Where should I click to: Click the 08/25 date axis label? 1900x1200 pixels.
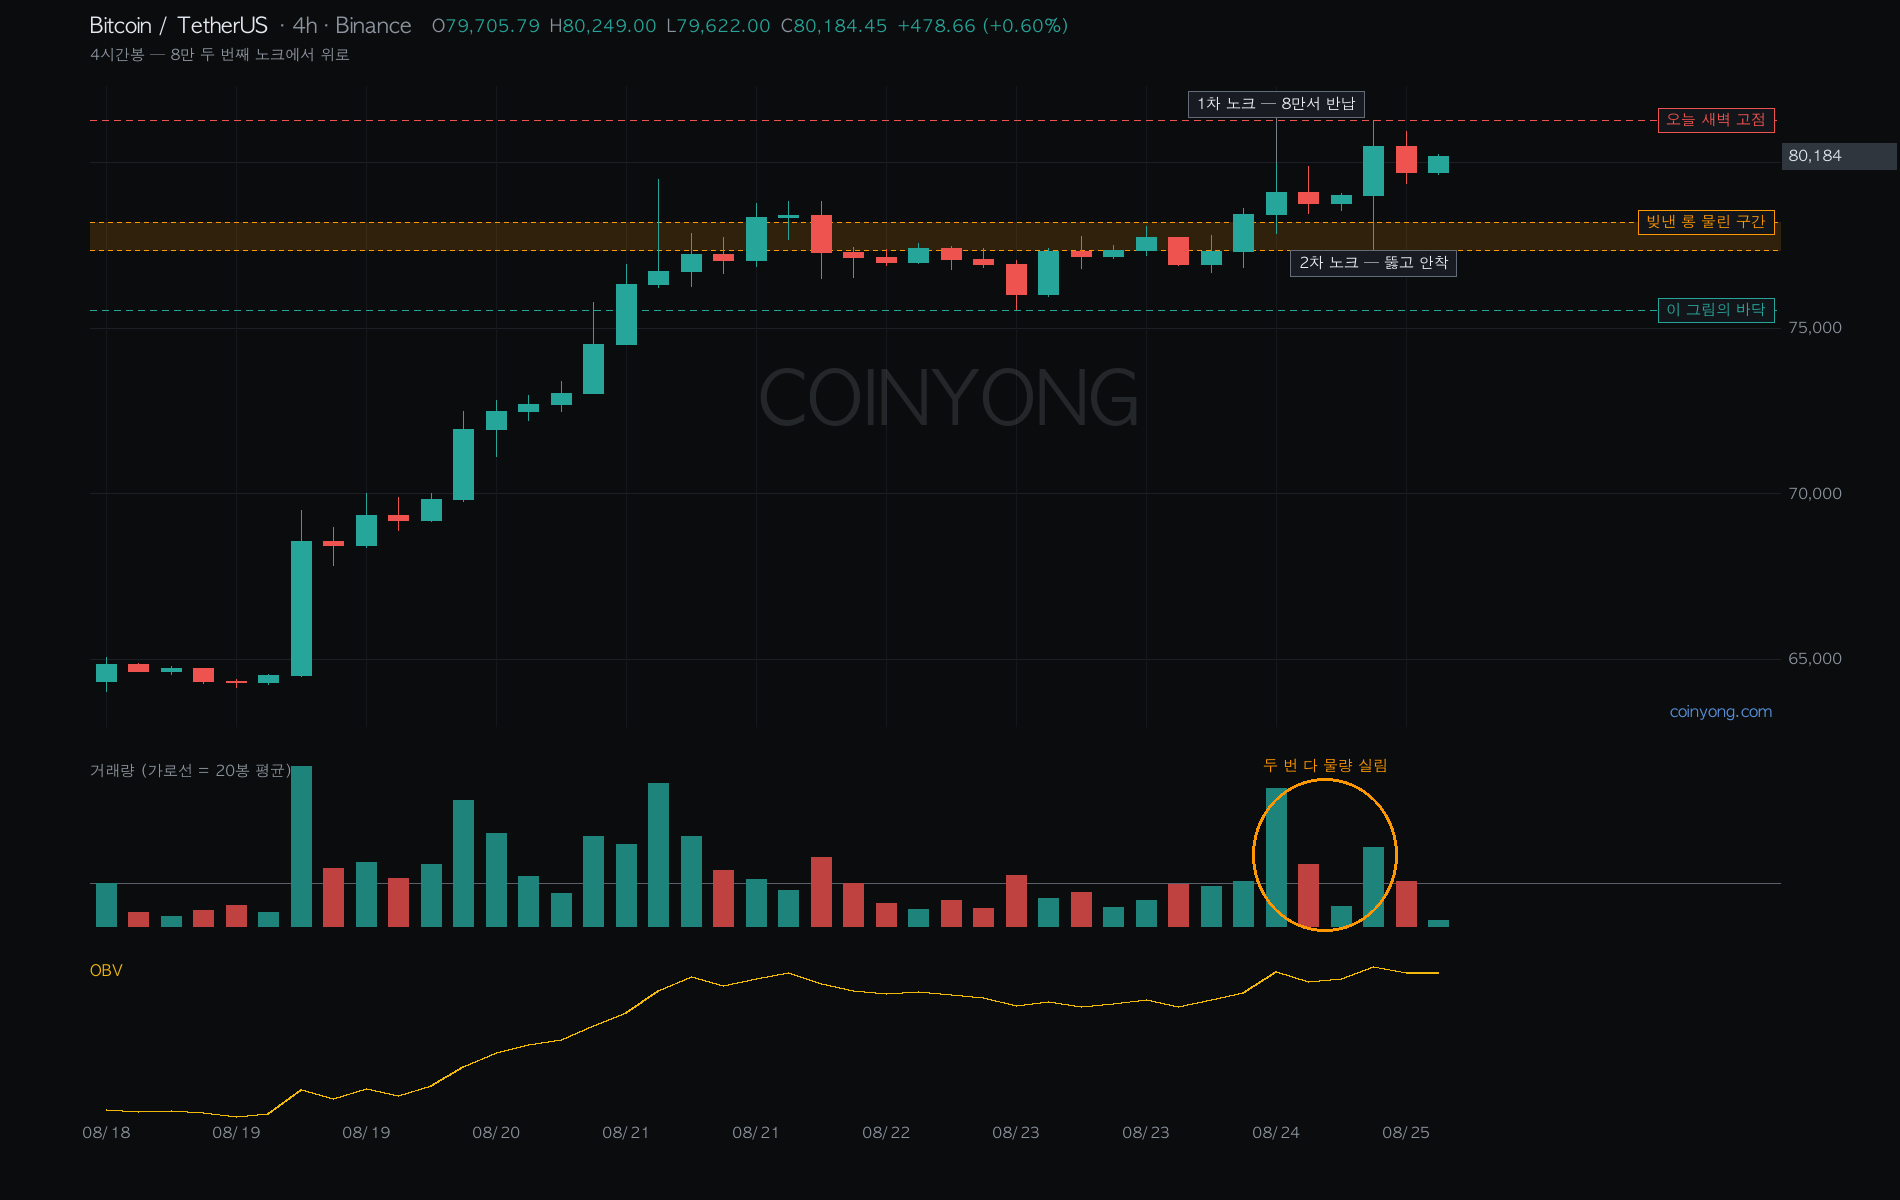(x=1406, y=1133)
